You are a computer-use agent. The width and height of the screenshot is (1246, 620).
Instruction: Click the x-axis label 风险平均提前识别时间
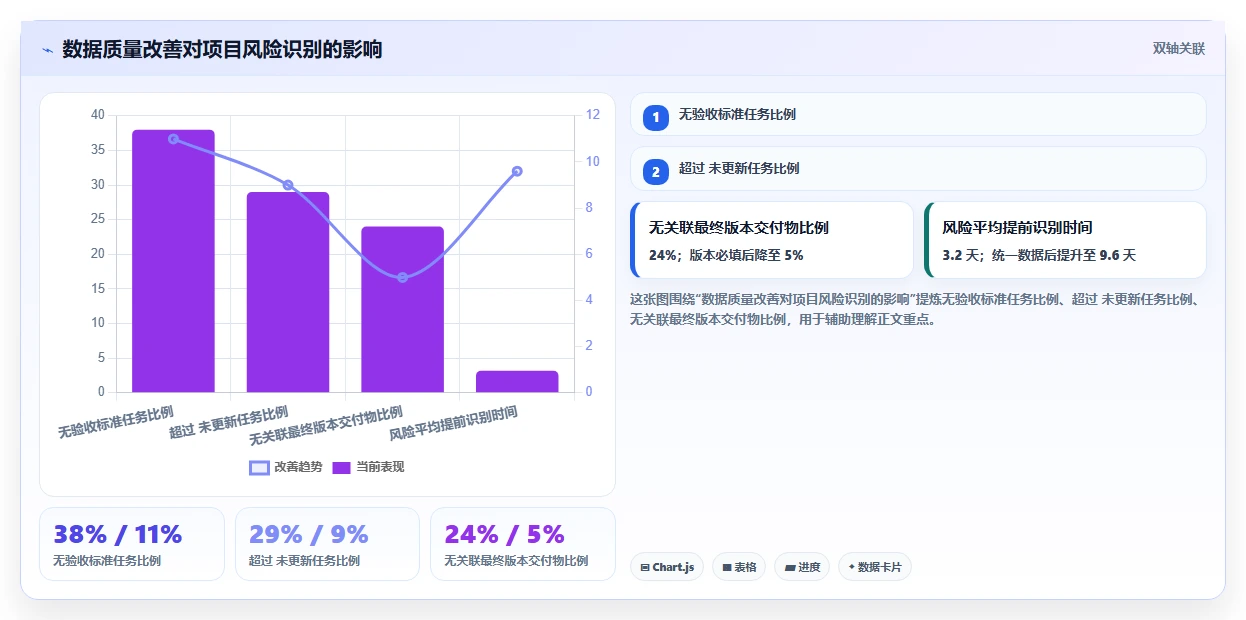coord(454,424)
